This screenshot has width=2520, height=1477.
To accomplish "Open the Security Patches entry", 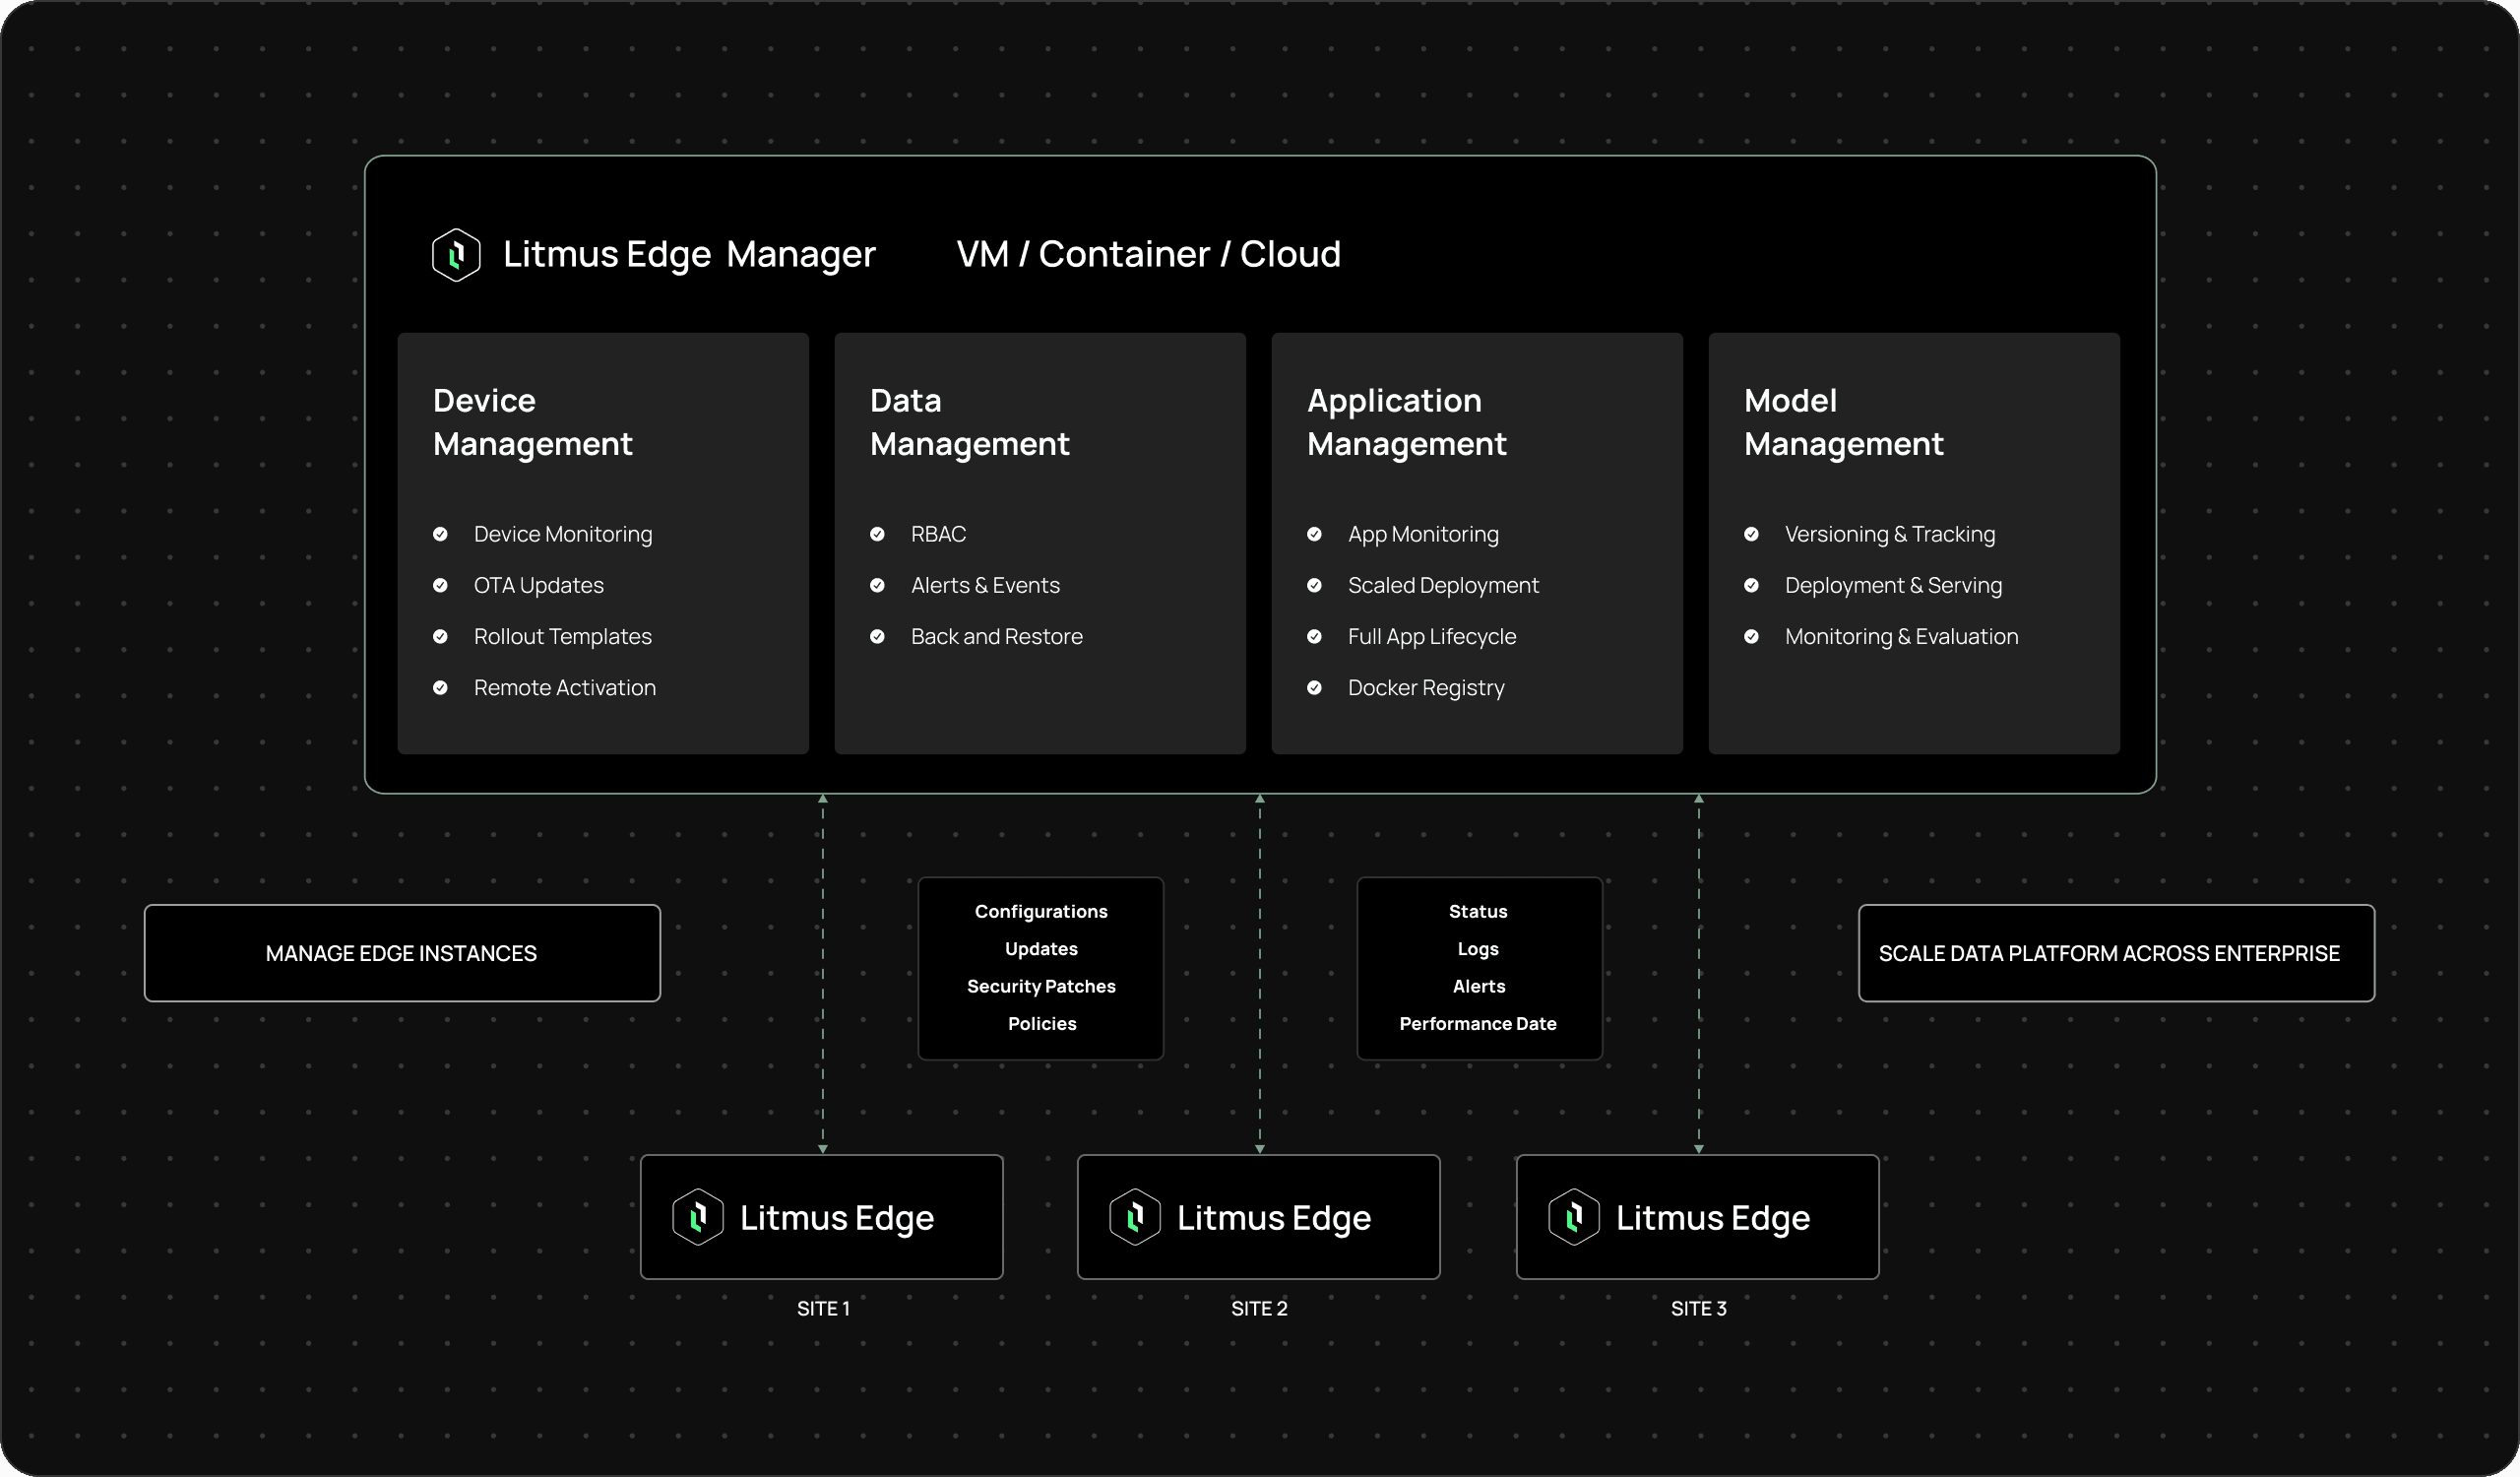I will [1040, 986].
